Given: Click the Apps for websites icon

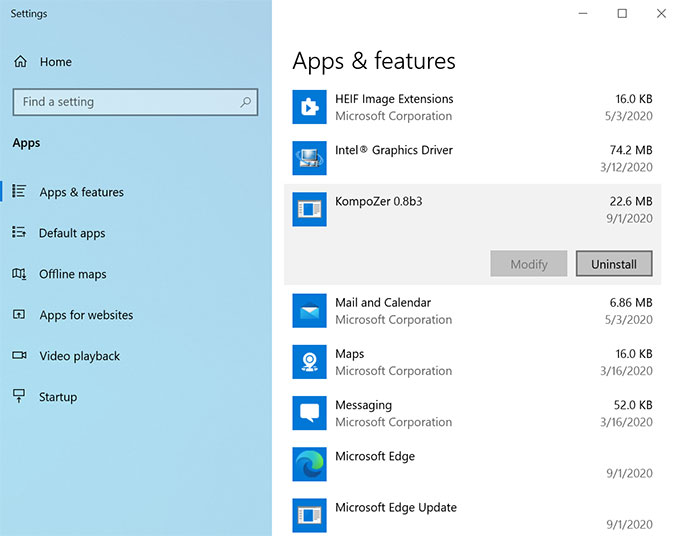Looking at the screenshot, I should point(19,314).
